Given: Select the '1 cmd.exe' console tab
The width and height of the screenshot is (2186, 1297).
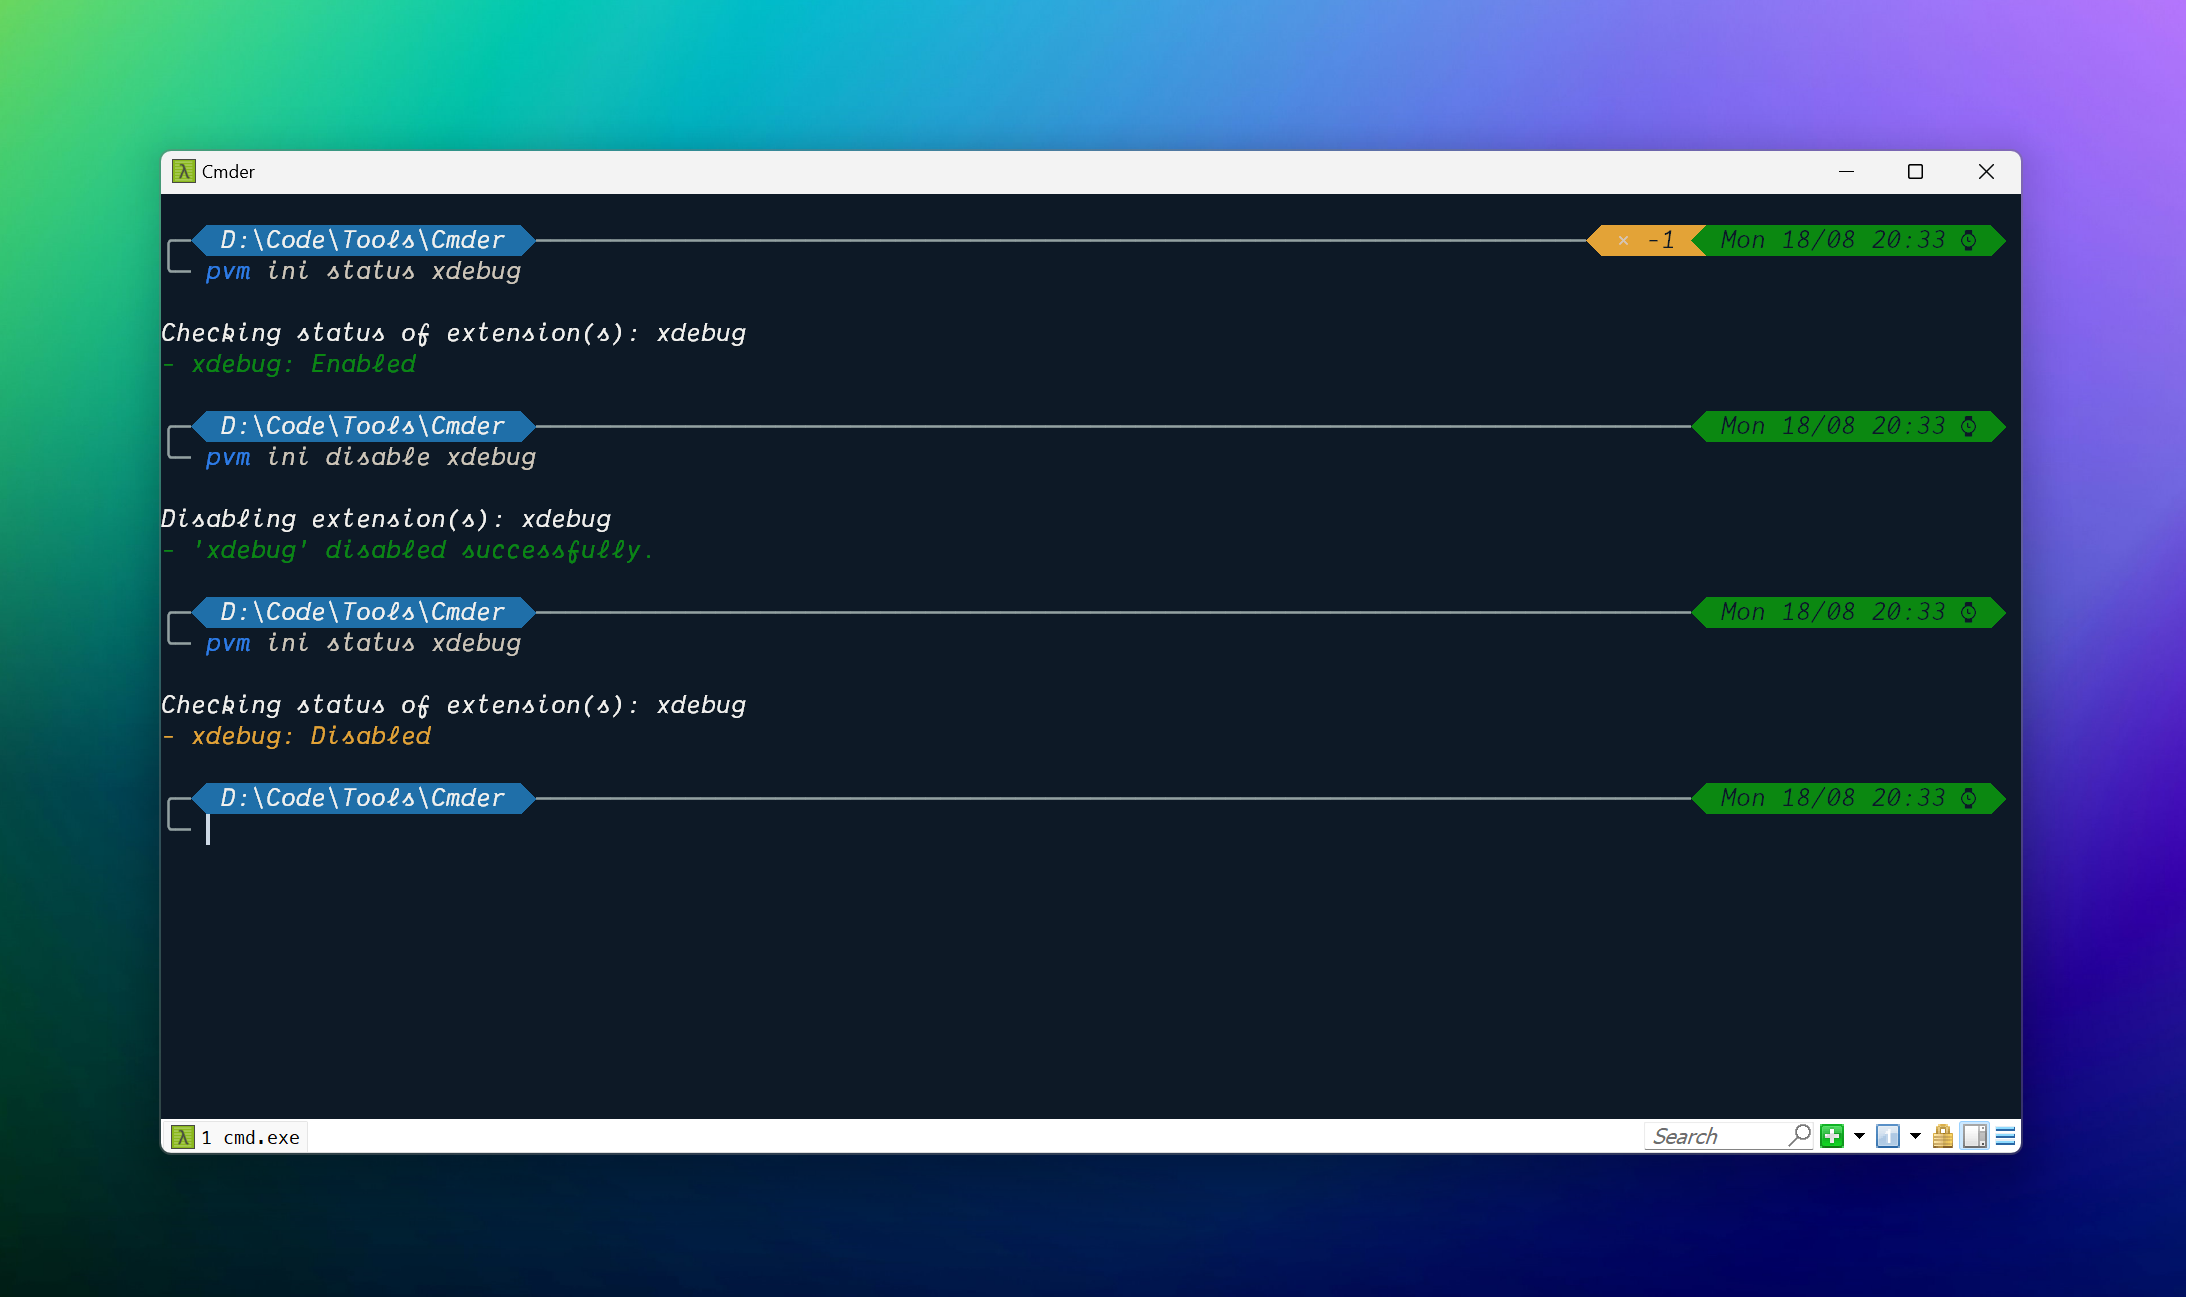Looking at the screenshot, I should tap(250, 1137).
